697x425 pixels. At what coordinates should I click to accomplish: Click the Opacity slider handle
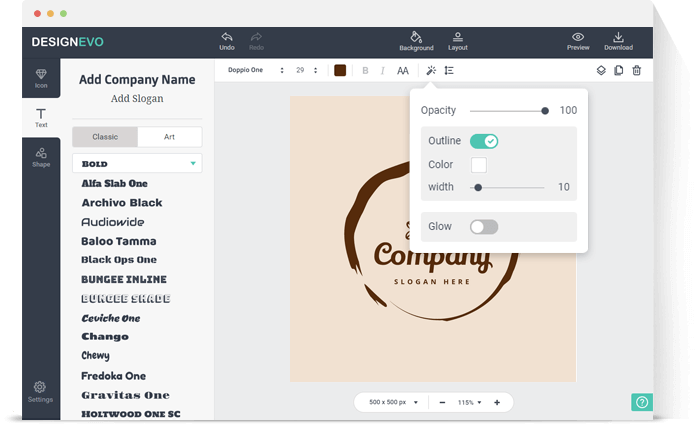(545, 111)
